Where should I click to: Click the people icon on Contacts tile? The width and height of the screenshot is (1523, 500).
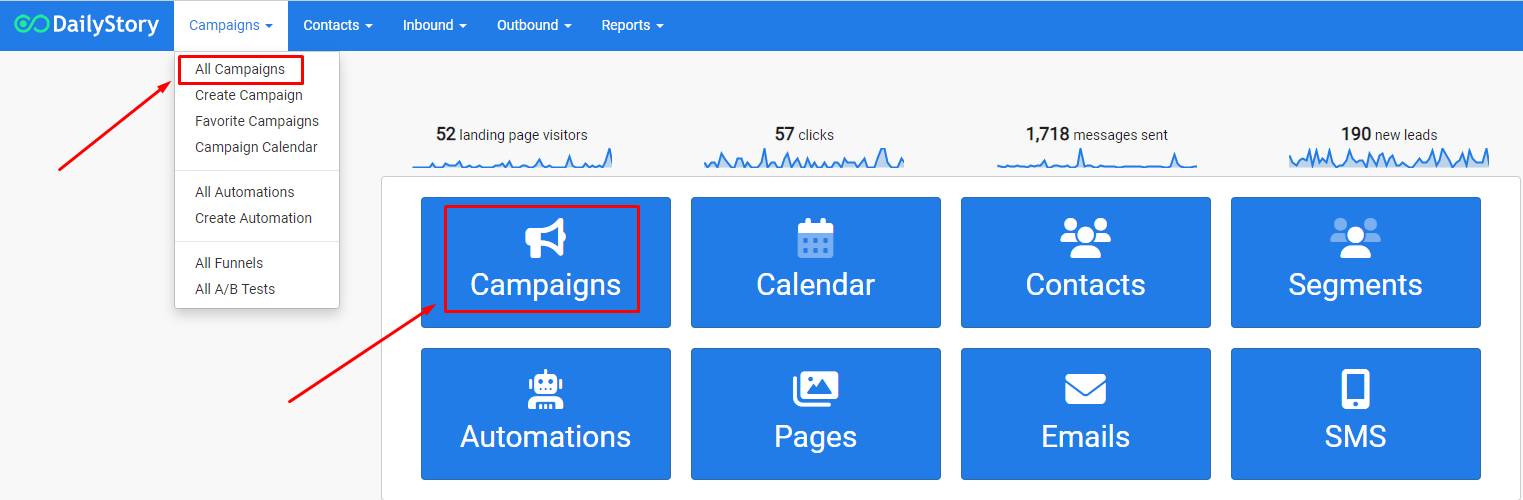[x=1086, y=238]
